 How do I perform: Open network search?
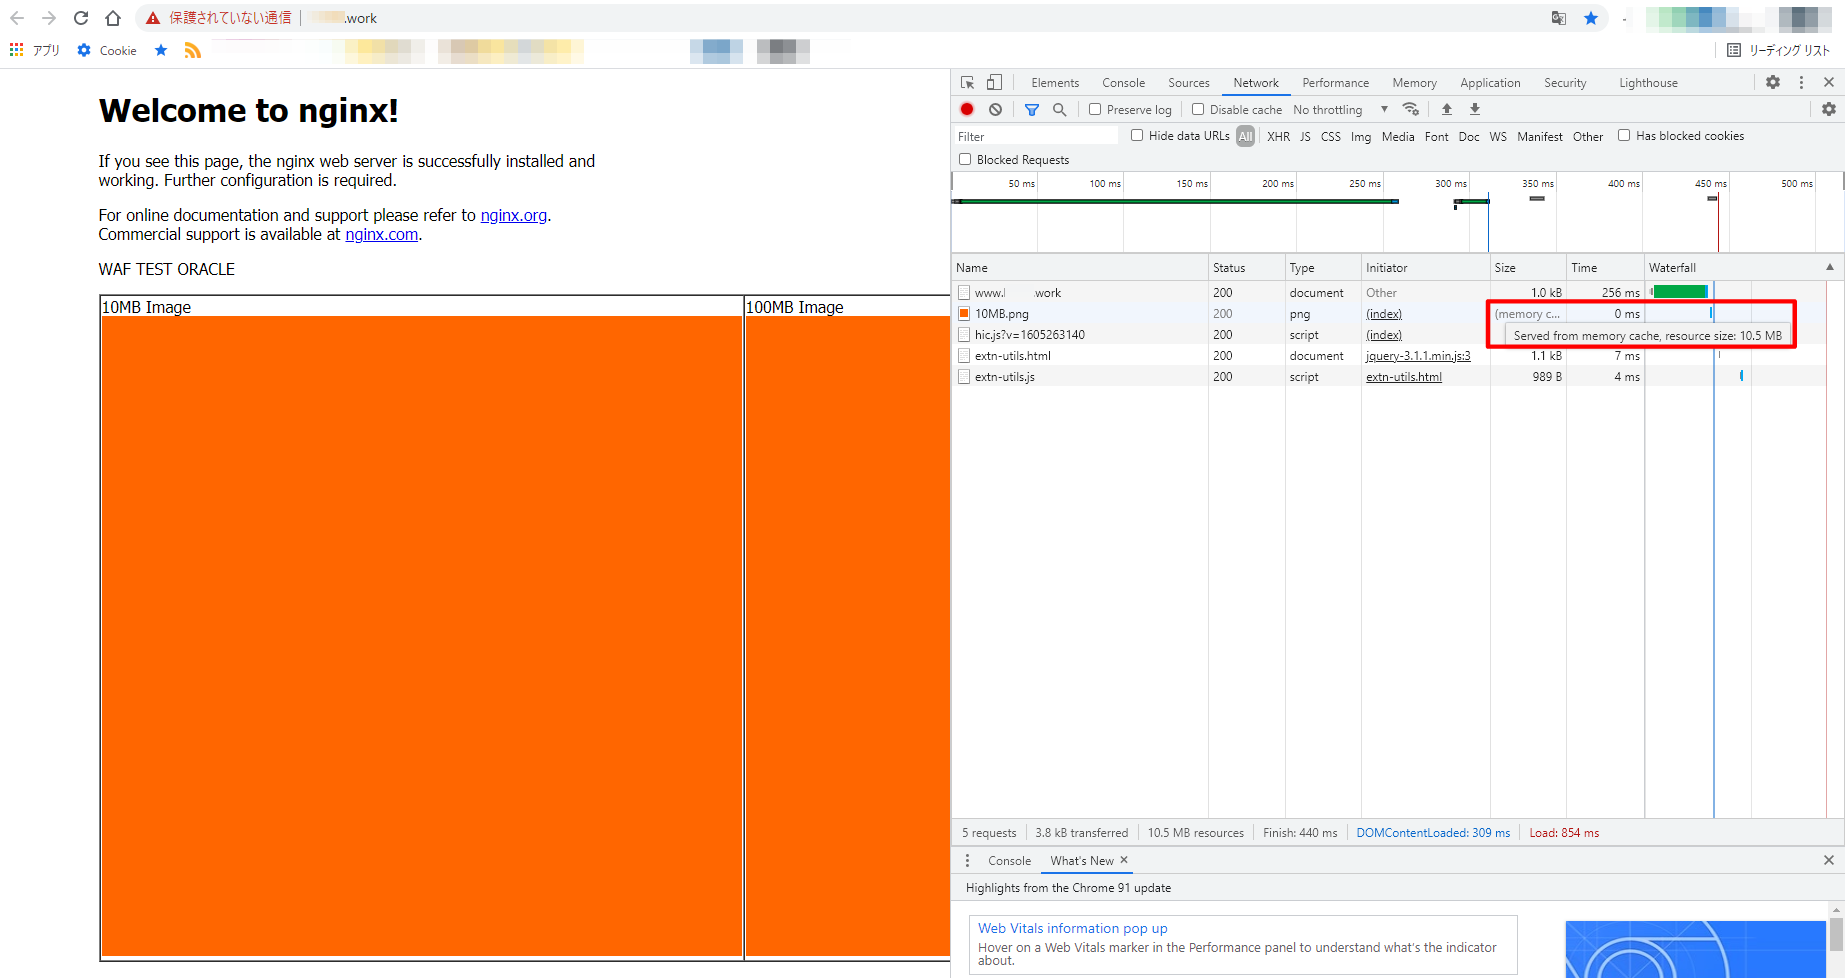coord(1059,109)
